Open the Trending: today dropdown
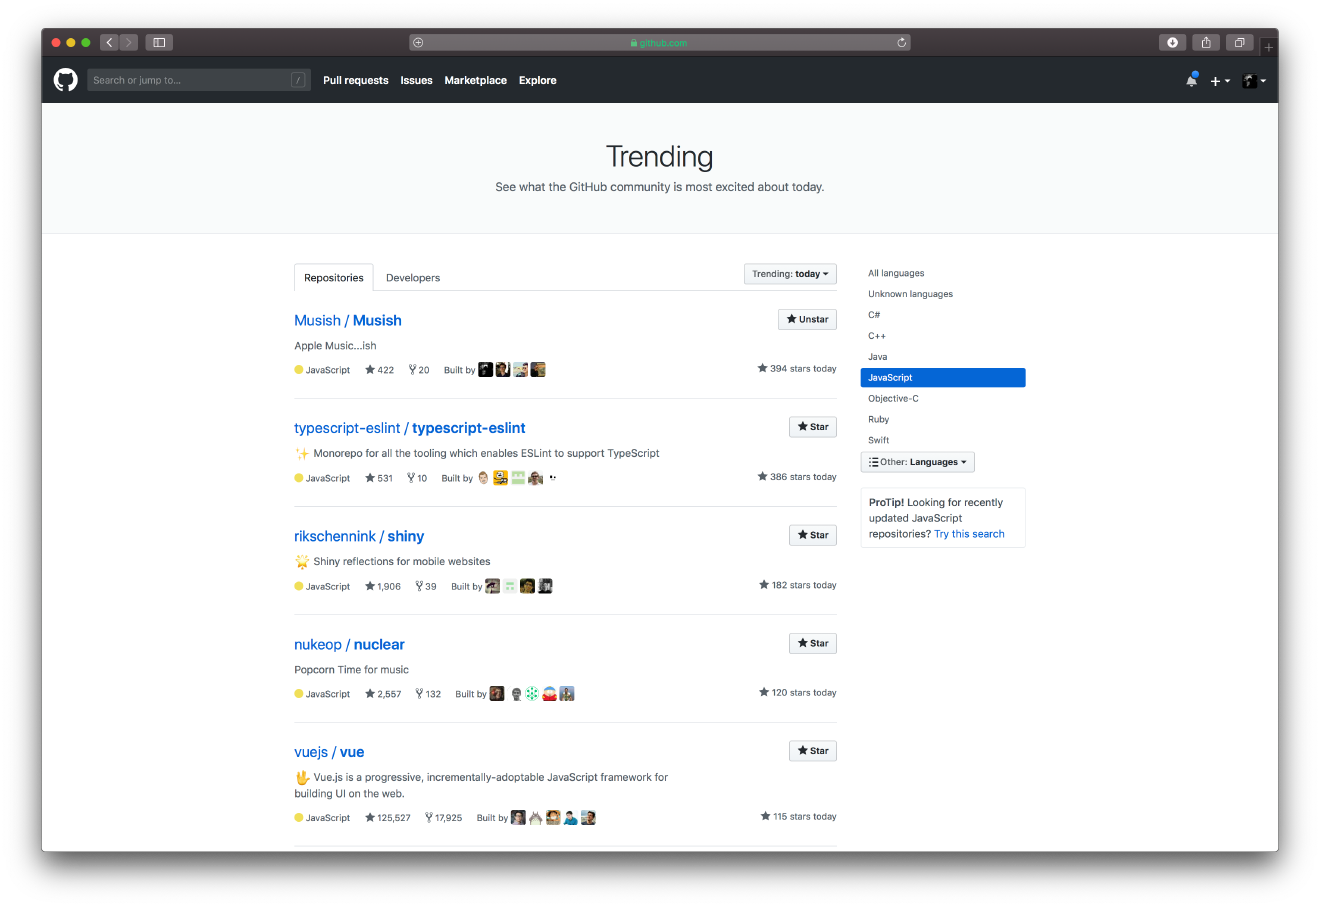 [790, 273]
